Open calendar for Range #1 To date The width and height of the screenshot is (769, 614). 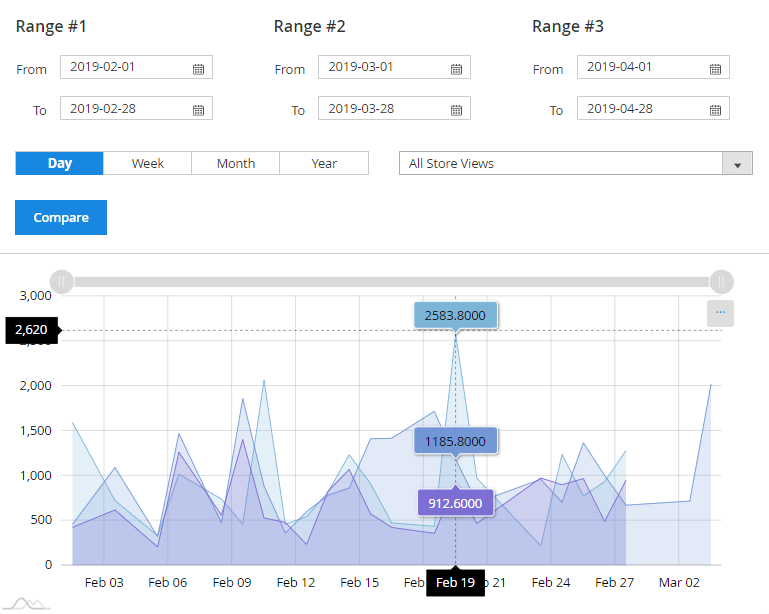pos(198,109)
